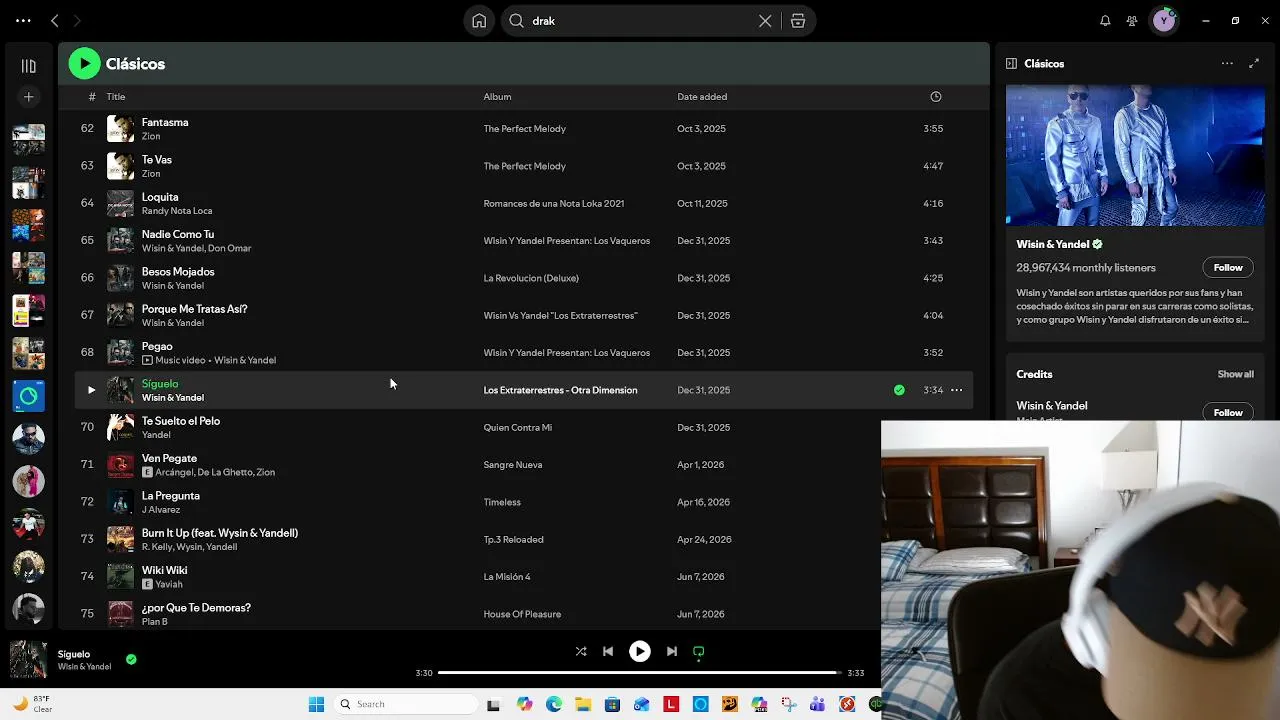Click the plus icon to create a playlist
The height and width of the screenshot is (720, 1280).
[x=28, y=97]
